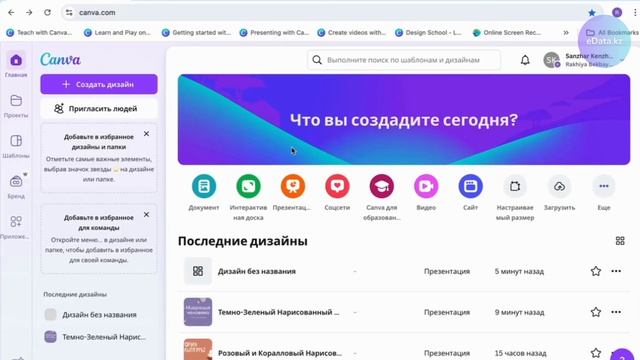The height and width of the screenshot is (360, 640).
Task: Toggle the bookmark star for this page
Action: (x=591, y=13)
